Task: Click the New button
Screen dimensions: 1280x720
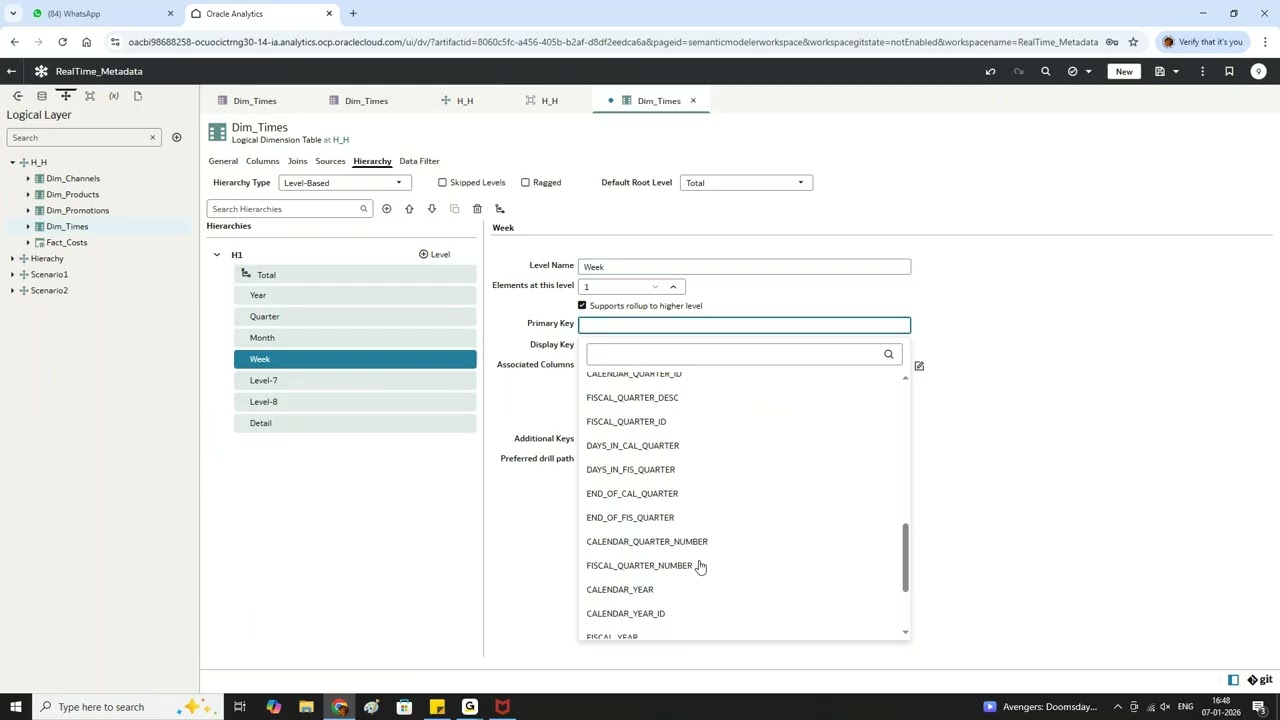Action: pyautogui.click(x=1124, y=71)
